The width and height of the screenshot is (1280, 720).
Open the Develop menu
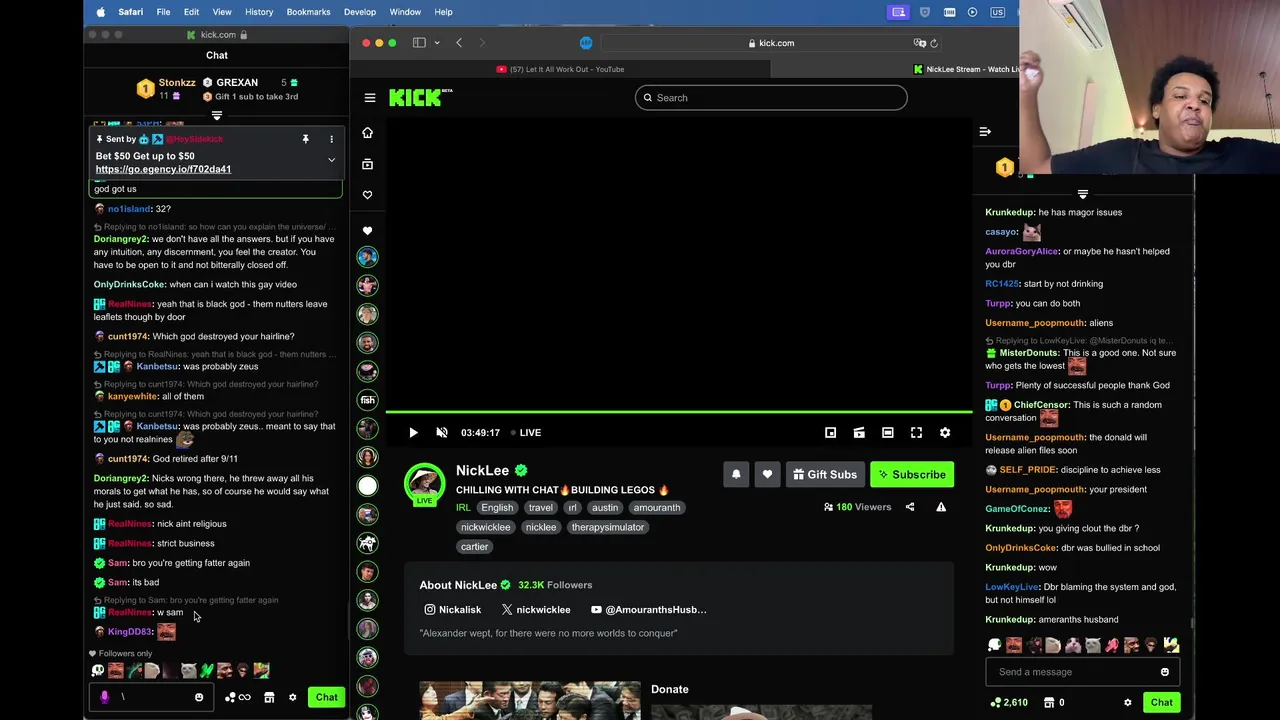(360, 12)
